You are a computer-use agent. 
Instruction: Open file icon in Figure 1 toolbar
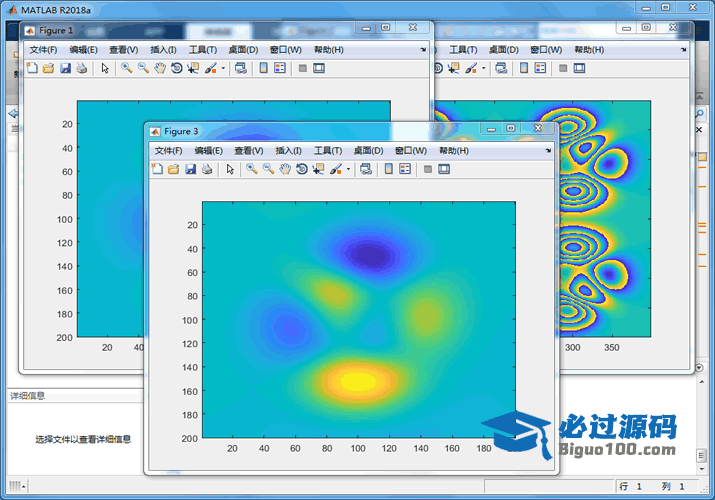[x=47, y=68]
